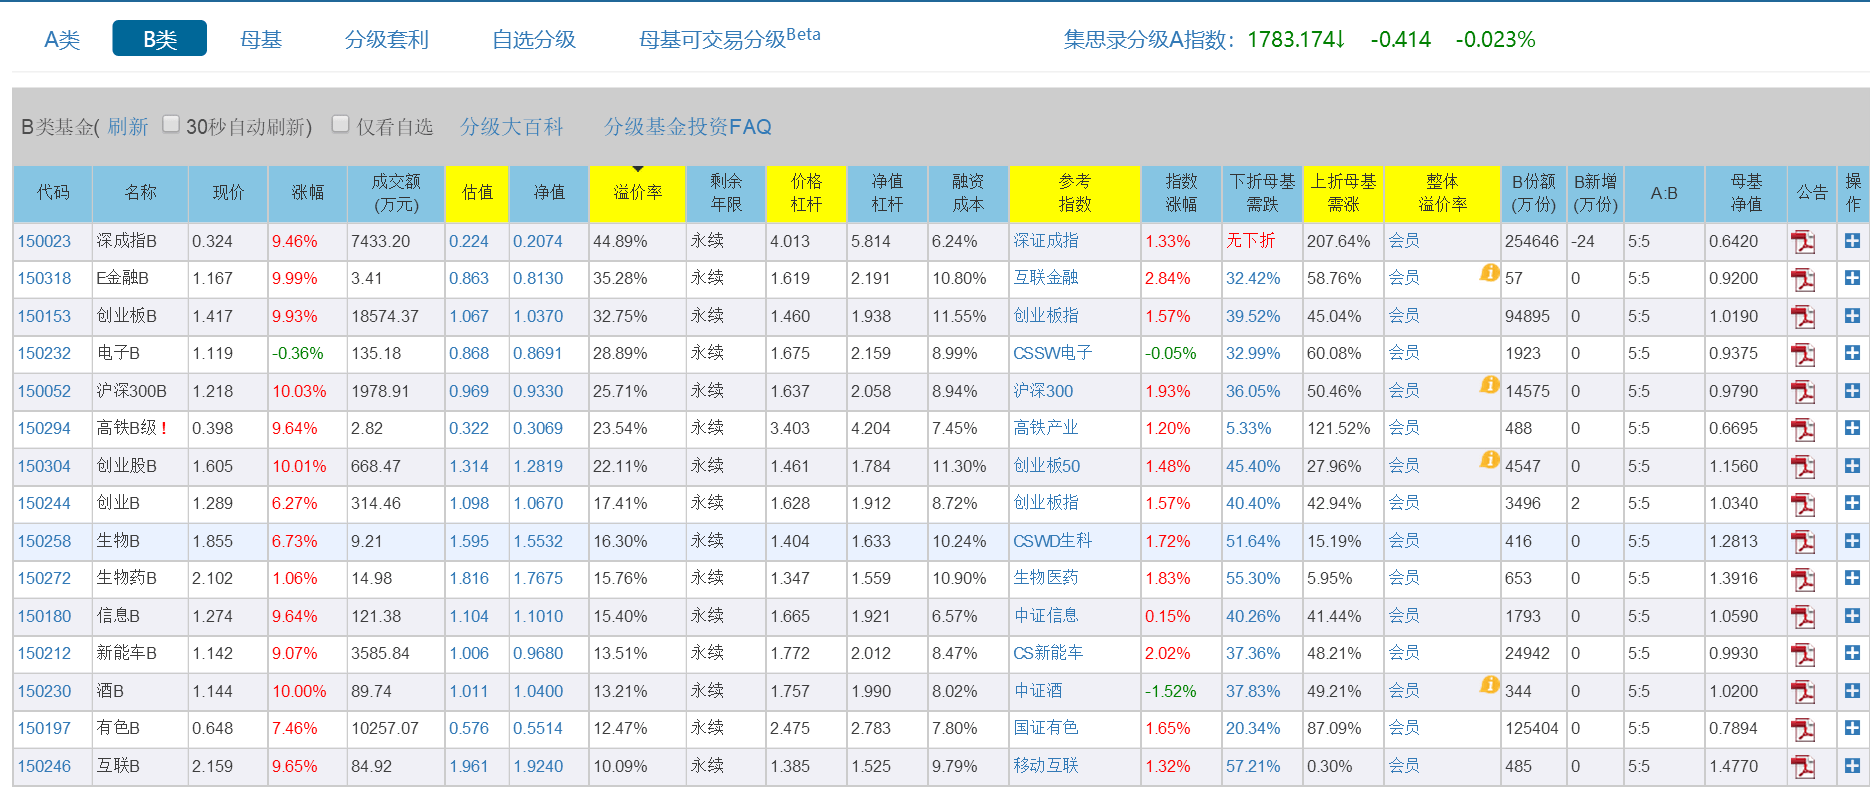This screenshot has width=1870, height=787.
Task: Open the PDF announcement for 创业股B
Action: 1803,467
